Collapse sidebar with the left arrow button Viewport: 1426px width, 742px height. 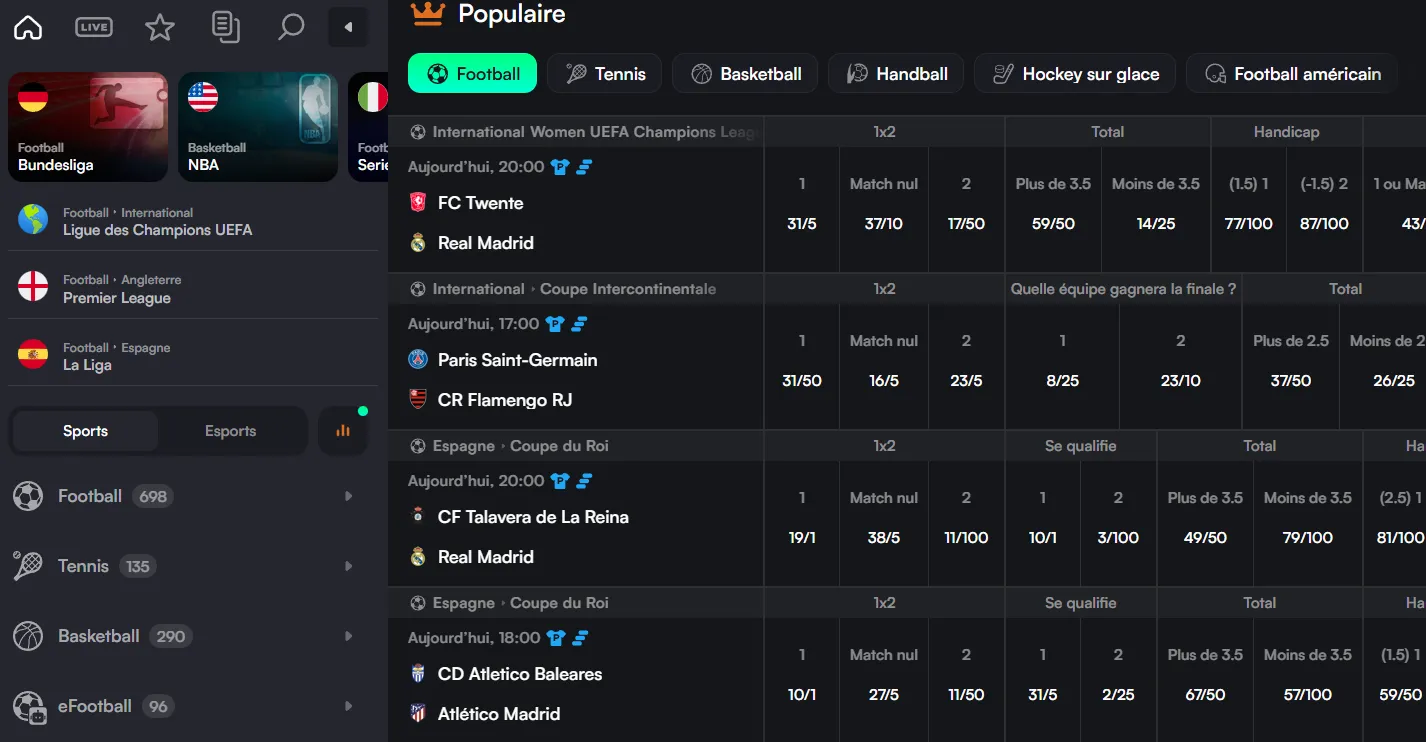tap(348, 28)
